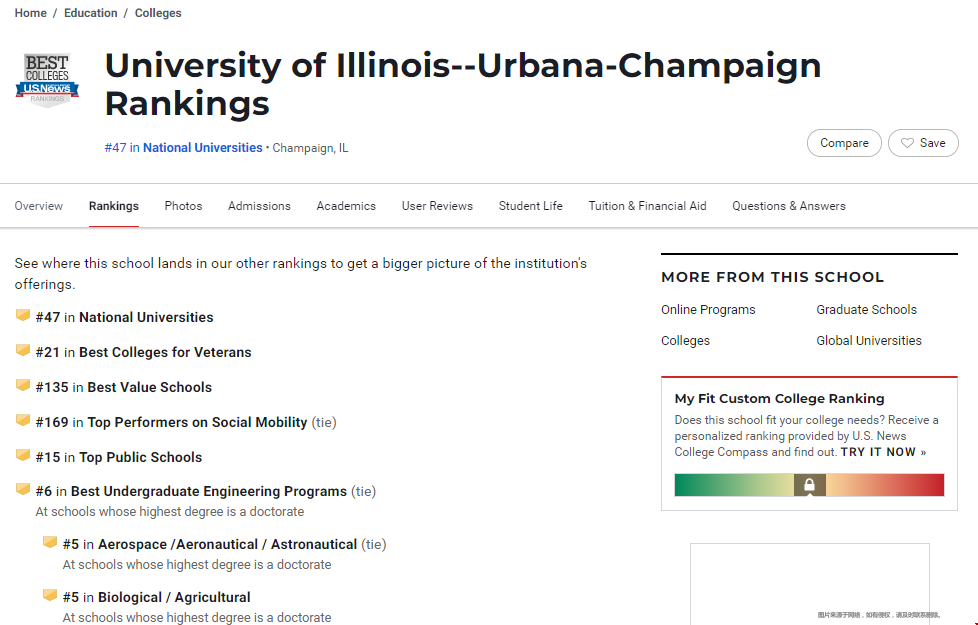Click the lock icon on My Fit ranking bar

[x=810, y=485]
